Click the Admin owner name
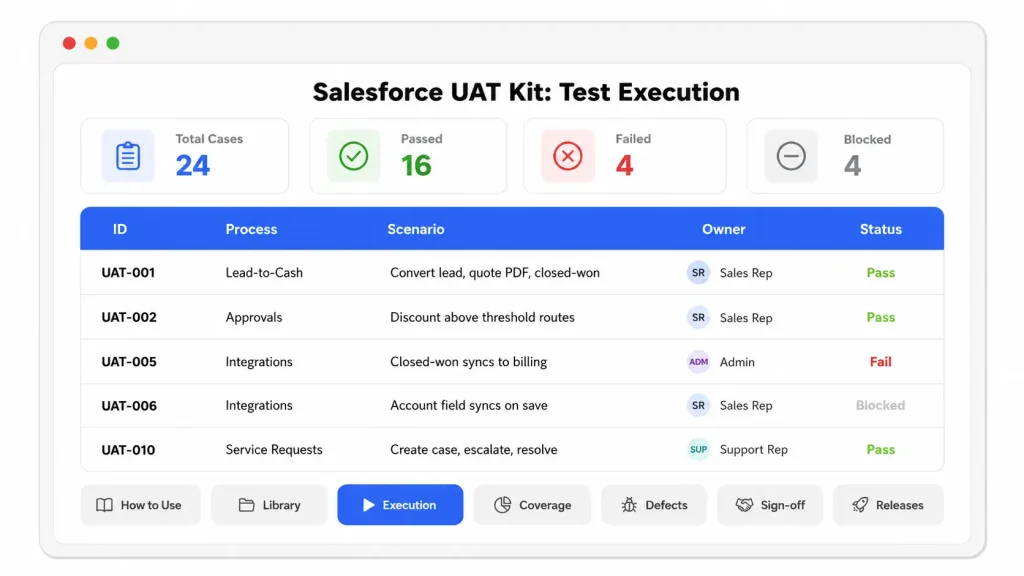This screenshot has height=576, width=1024. pyautogui.click(x=737, y=362)
